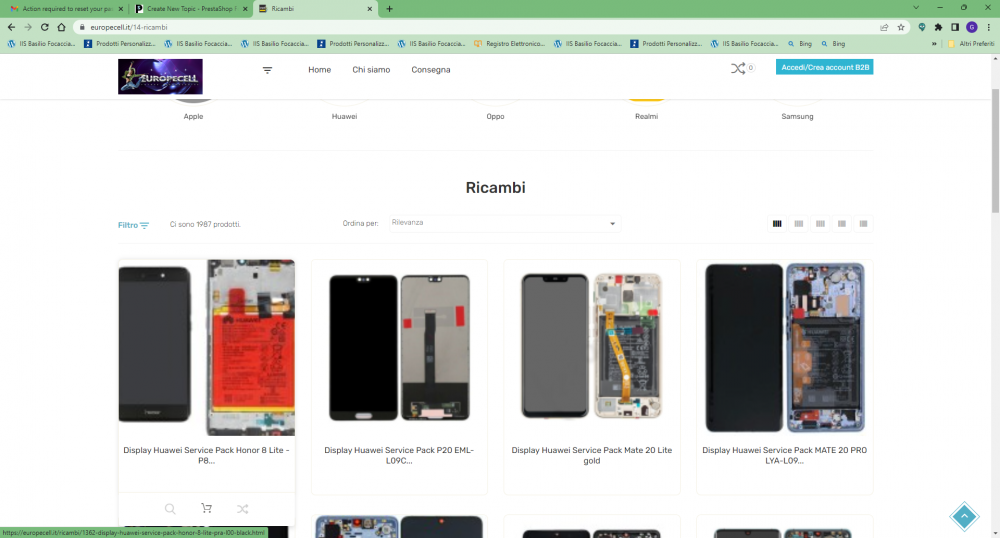This screenshot has height=538, width=1000.
Task: Open the Realmi category link
Action: pyautogui.click(x=647, y=117)
